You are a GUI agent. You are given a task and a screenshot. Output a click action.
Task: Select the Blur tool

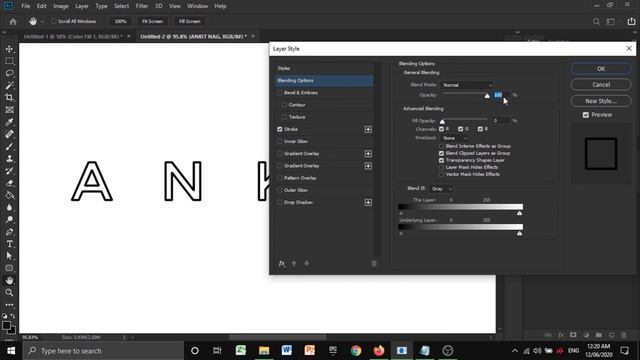point(9,207)
